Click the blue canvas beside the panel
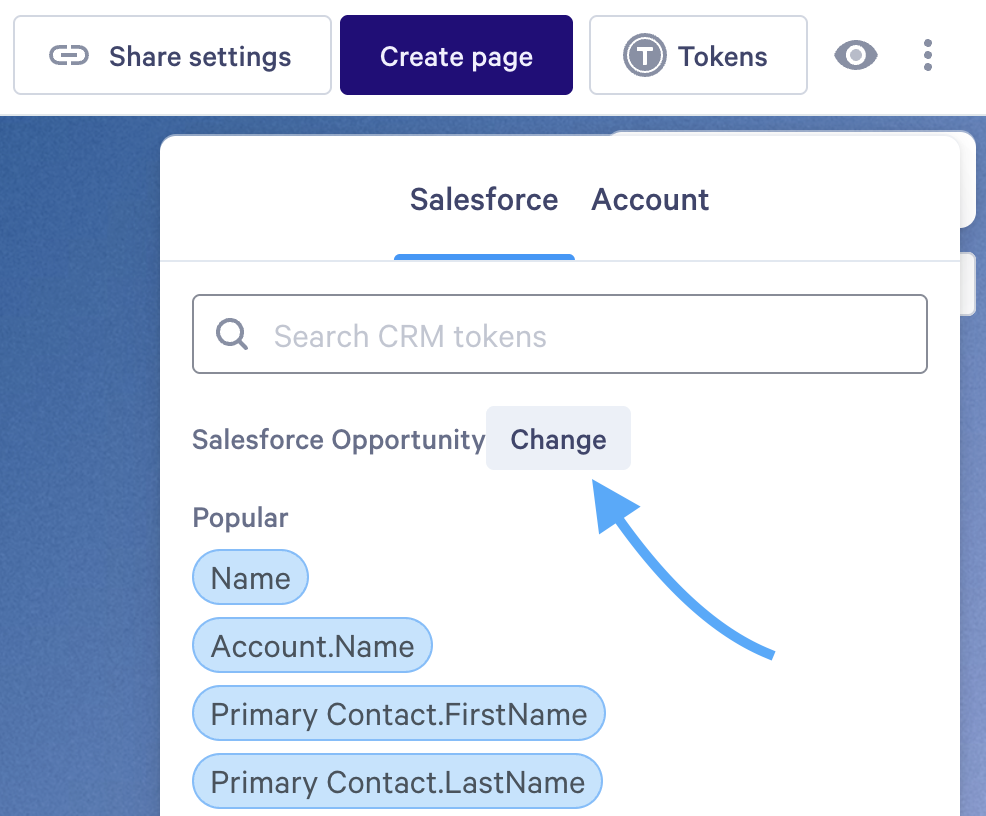The height and width of the screenshot is (816, 986). pos(80,450)
